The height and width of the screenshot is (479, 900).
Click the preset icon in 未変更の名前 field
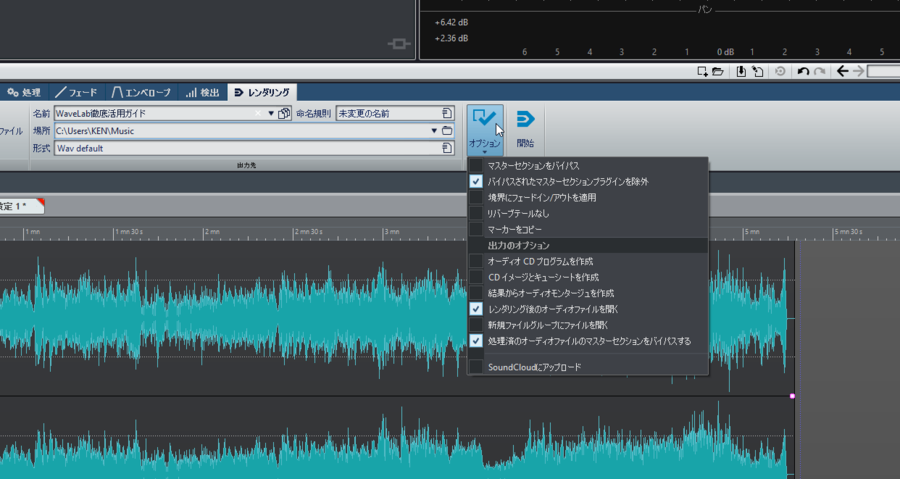click(x=447, y=114)
